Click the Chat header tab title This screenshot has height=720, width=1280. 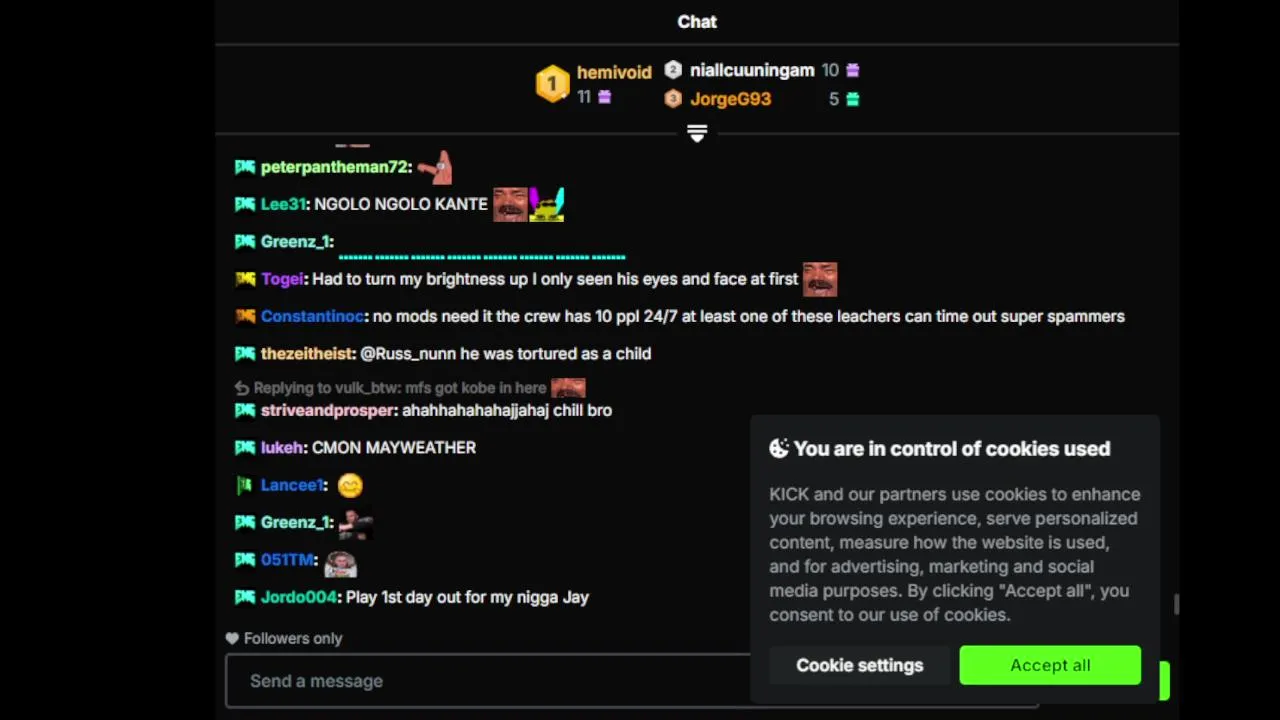tap(697, 22)
